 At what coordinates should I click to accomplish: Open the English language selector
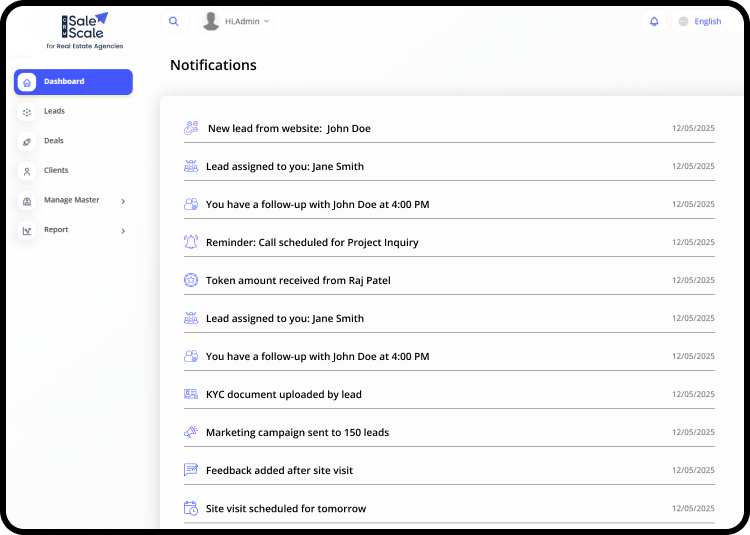tap(707, 21)
